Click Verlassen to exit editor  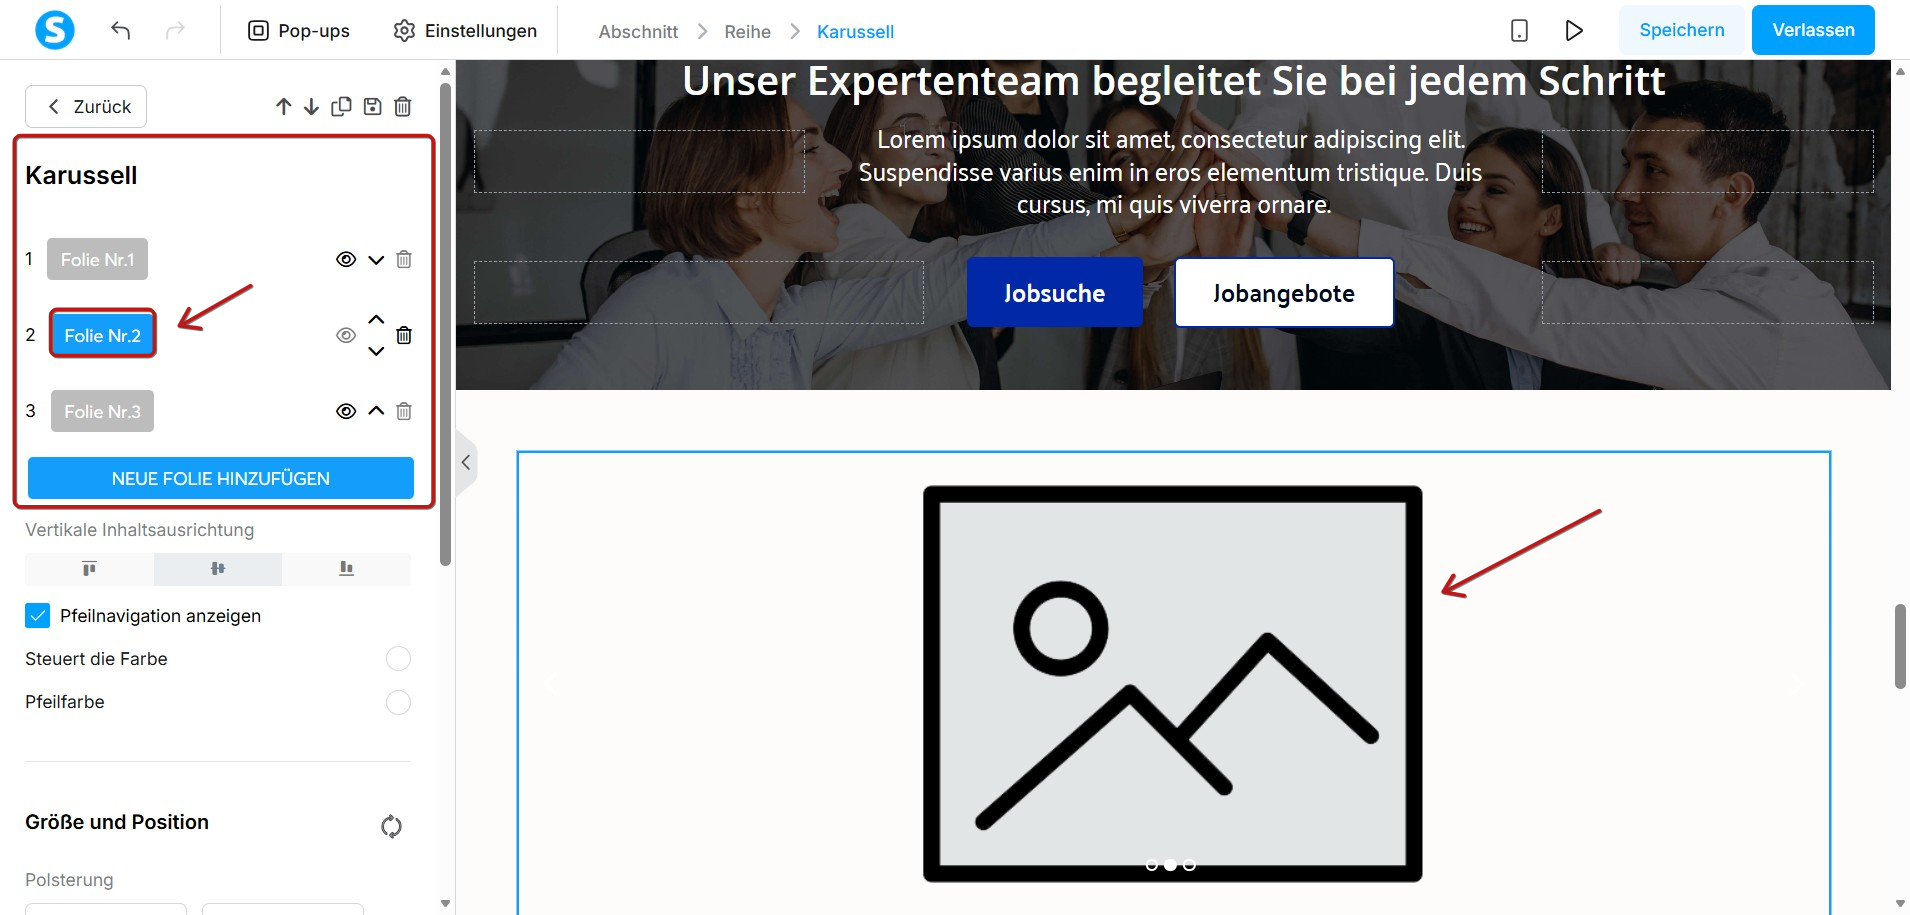pos(1813,30)
